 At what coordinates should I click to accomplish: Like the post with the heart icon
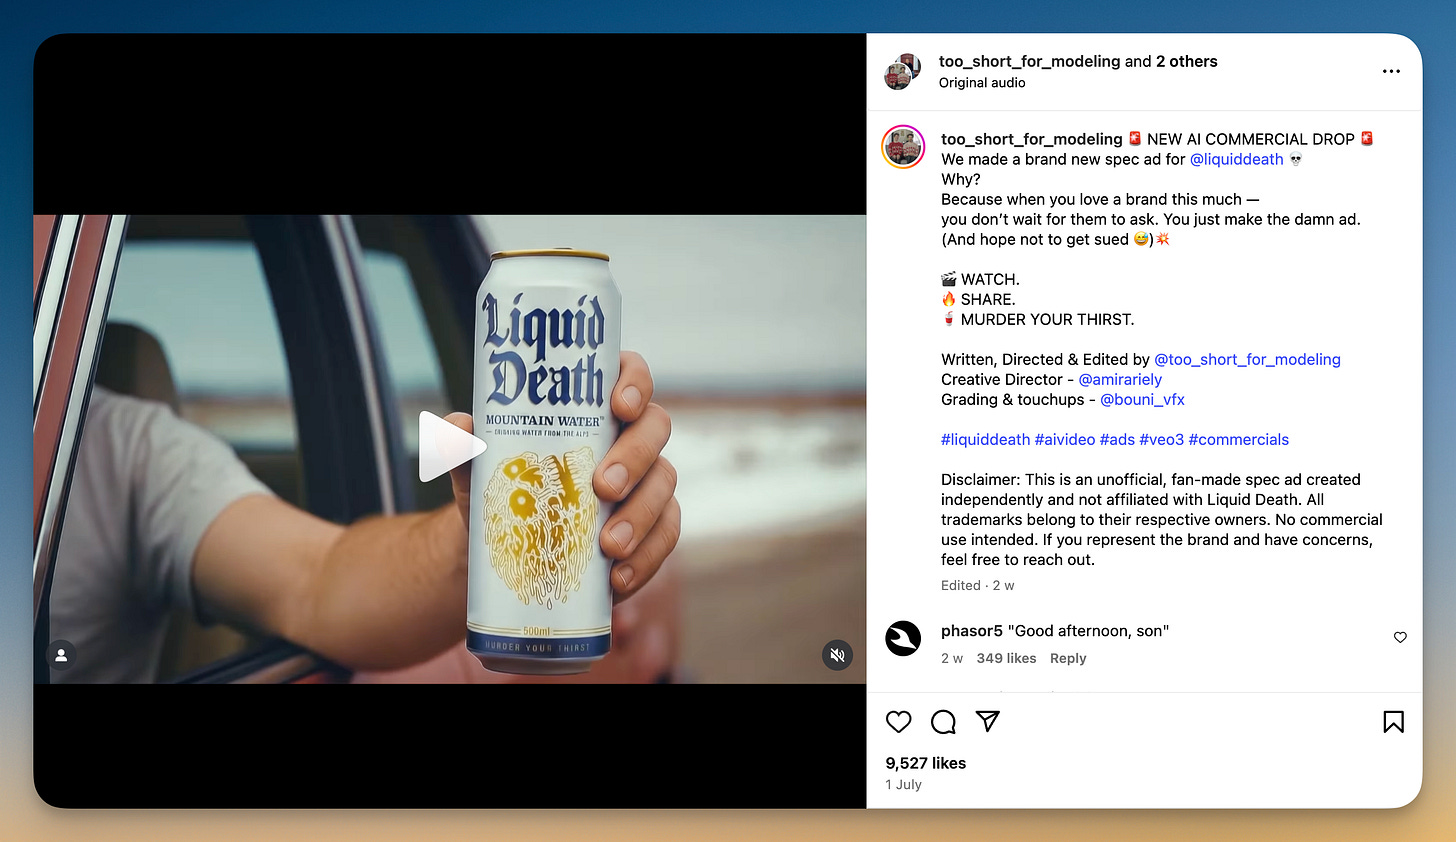click(x=899, y=721)
